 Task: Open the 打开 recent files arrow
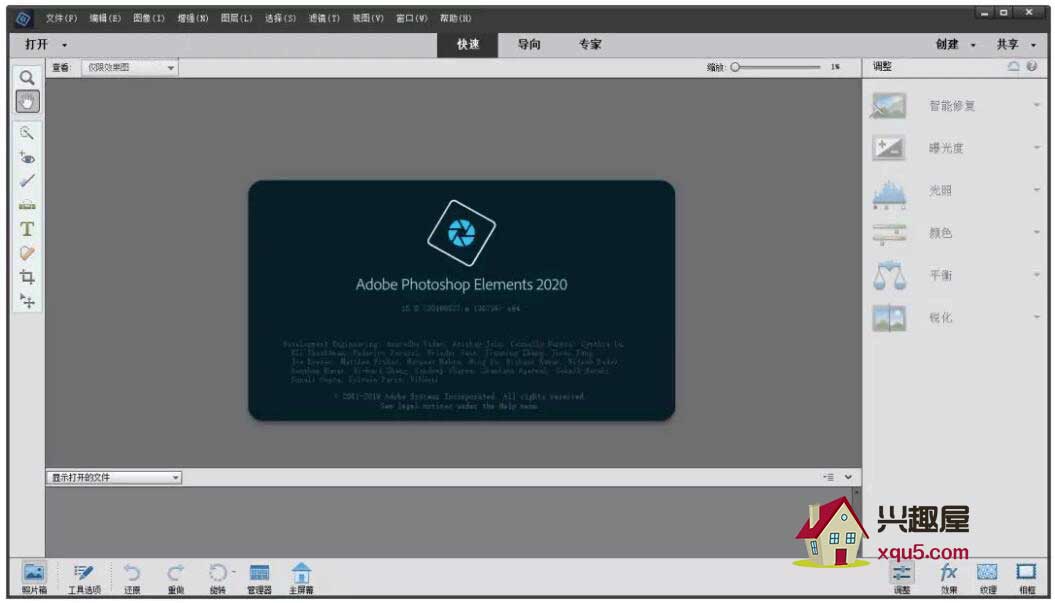click(65, 45)
